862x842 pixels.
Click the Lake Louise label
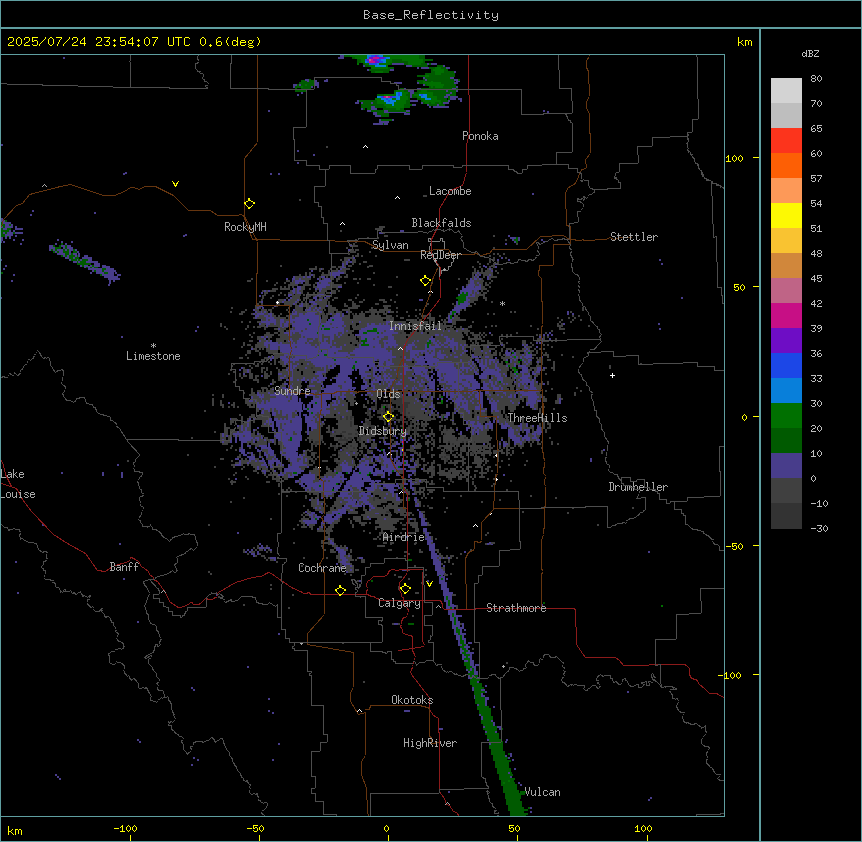click(18, 484)
